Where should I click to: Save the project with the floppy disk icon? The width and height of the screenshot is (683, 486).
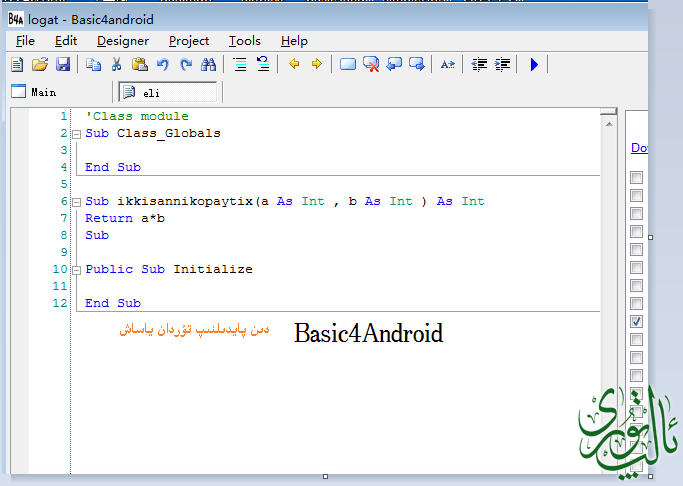point(63,65)
